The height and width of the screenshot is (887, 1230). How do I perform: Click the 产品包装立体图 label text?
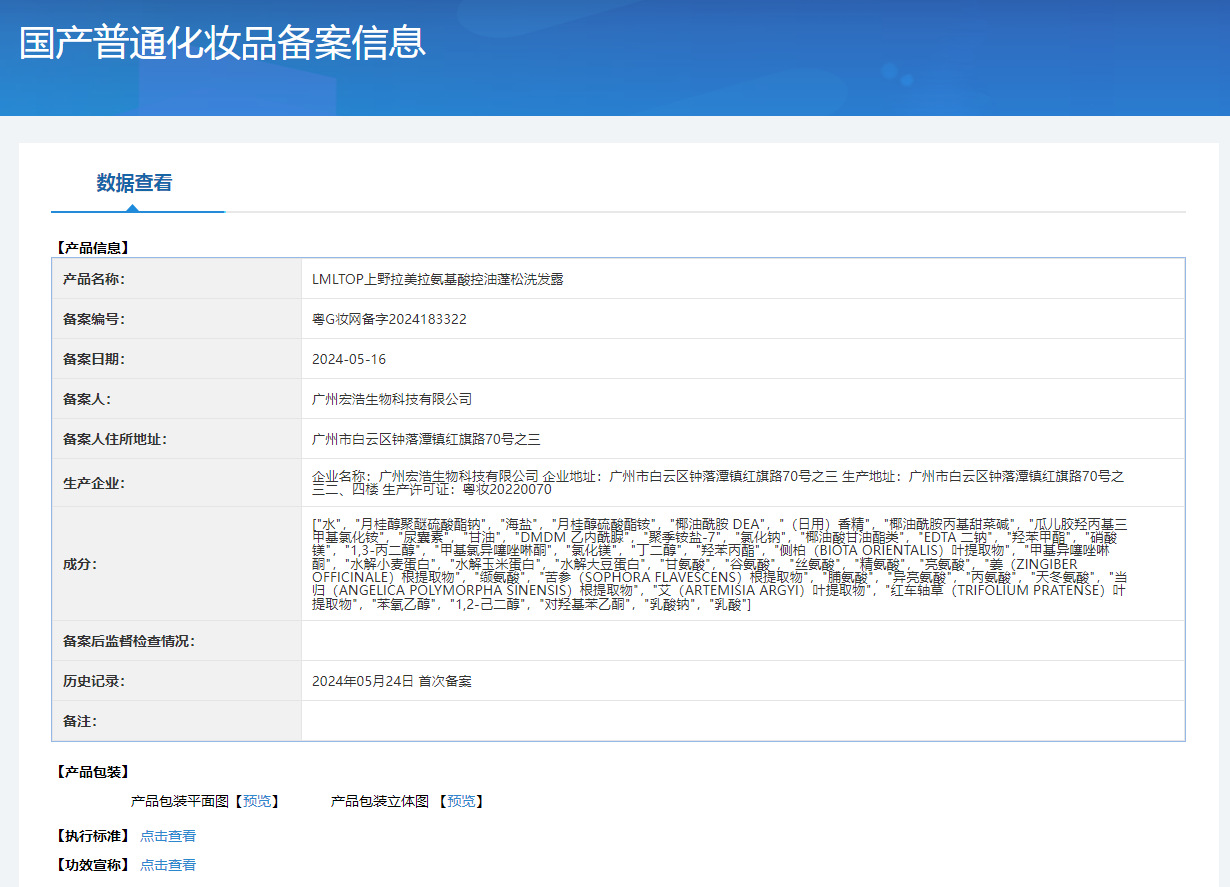(x=380, y=801)
